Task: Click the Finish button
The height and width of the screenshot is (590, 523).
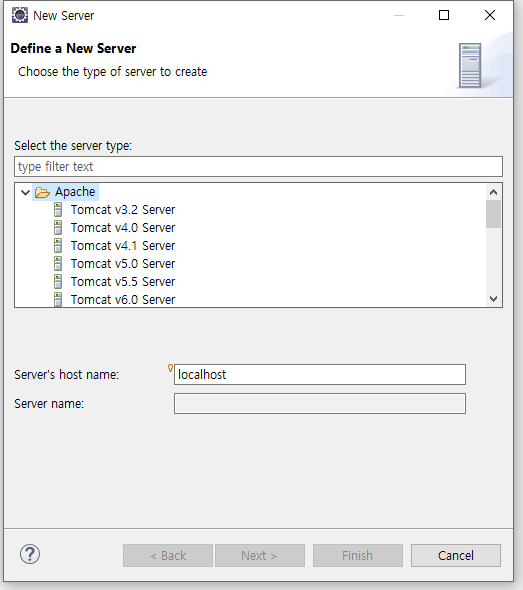Action: [357, 555]
